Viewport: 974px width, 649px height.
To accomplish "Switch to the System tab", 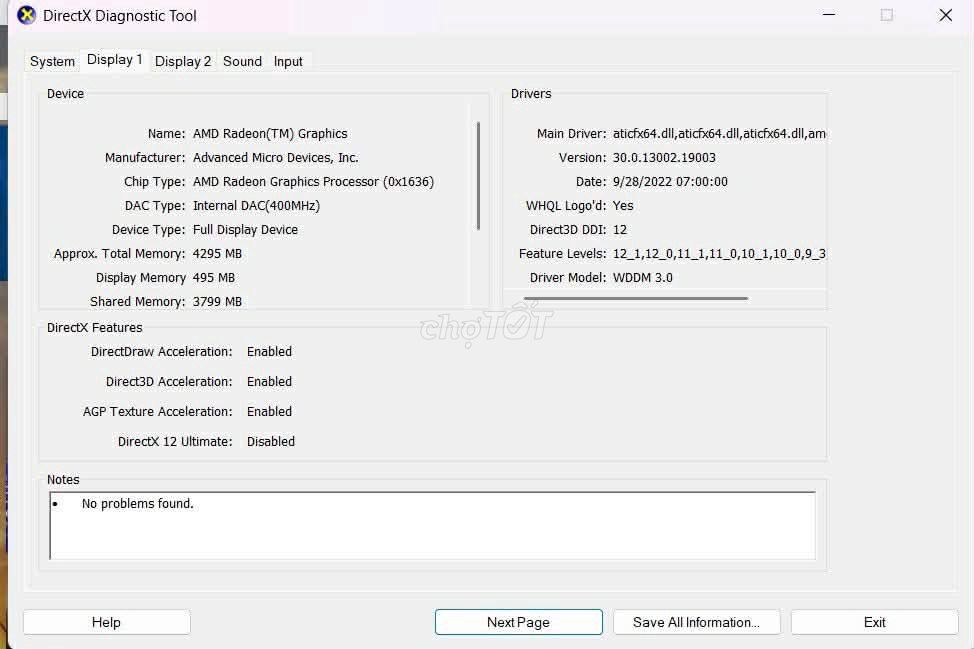I will (x=51, y=61).
